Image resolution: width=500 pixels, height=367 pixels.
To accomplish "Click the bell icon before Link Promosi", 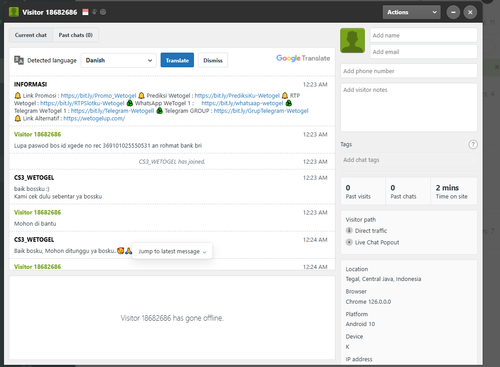I will [x=18, y=96].
